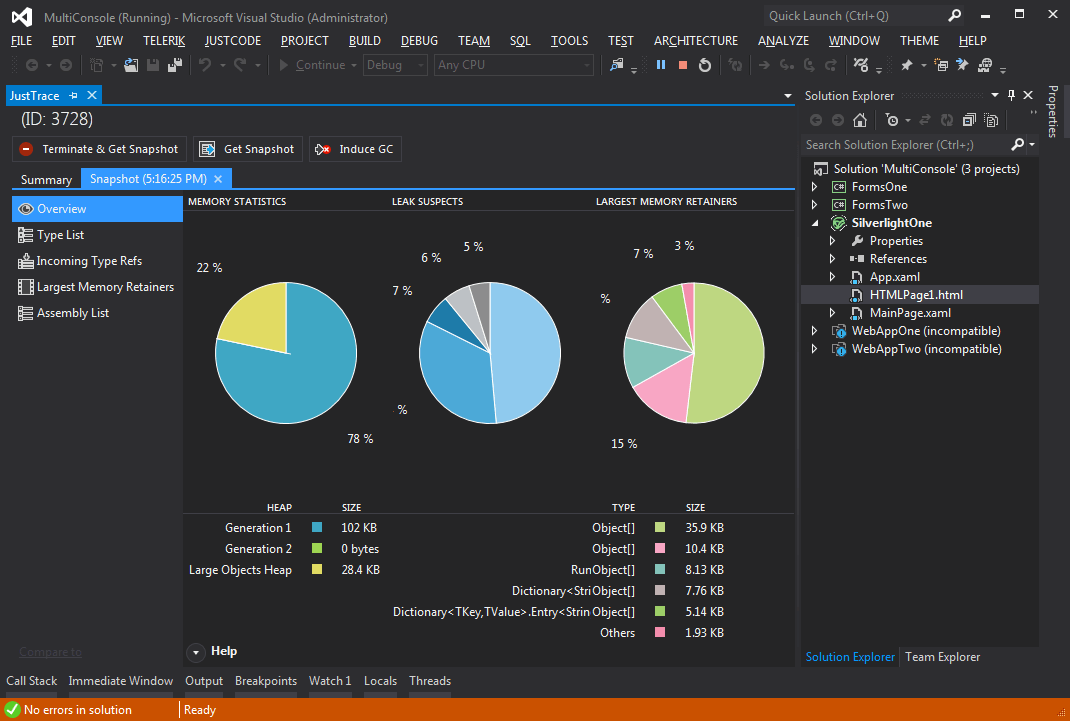The image size is (1070, 721).
Task: Click search magnifier in Solution Explorer
Action: point(1017,145)
